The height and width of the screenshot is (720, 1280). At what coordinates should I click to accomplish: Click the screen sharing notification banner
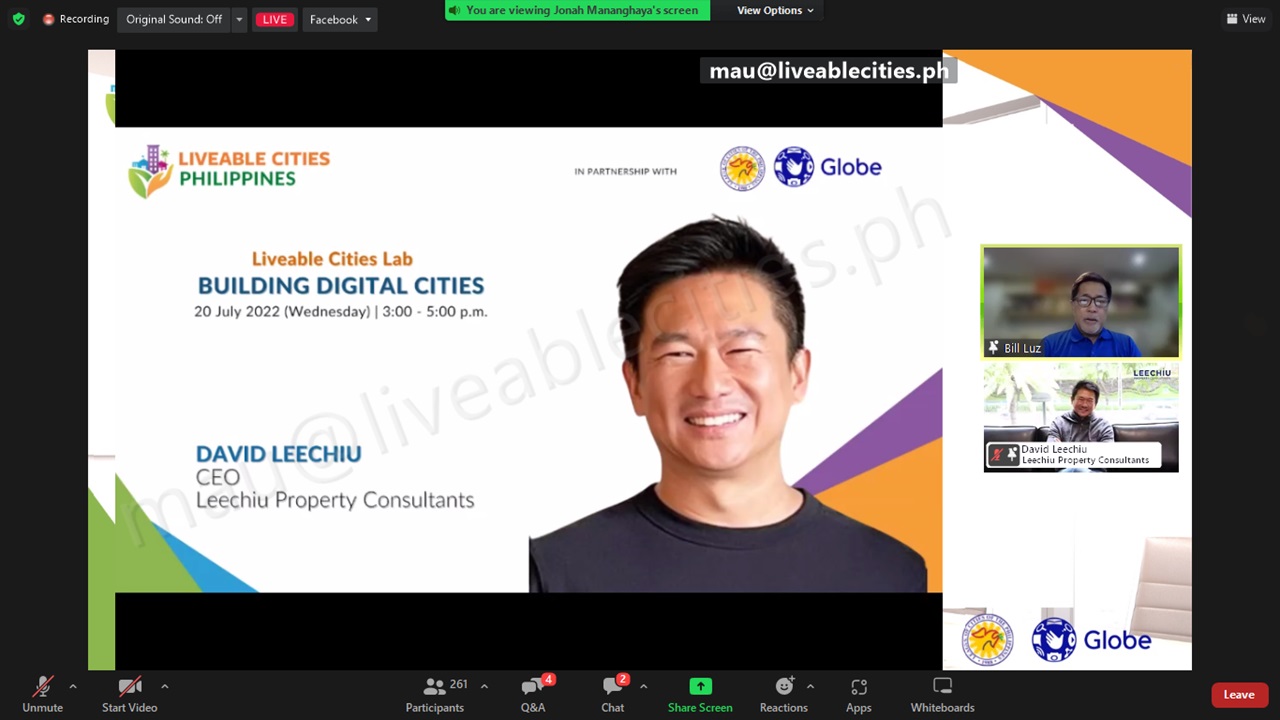pos(578,10)
